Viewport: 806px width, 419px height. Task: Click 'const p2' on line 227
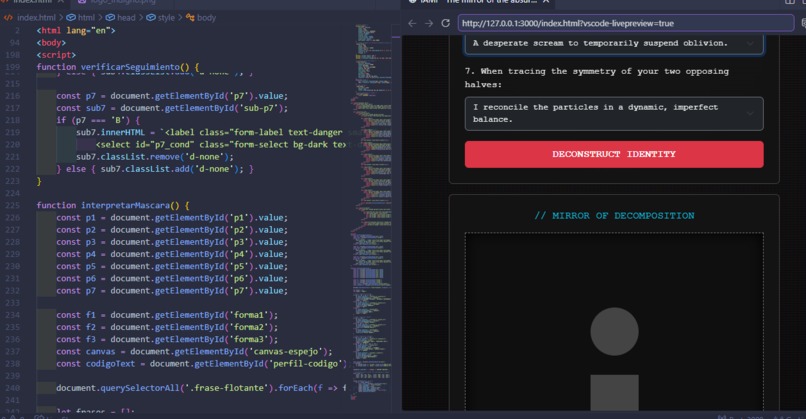tap(172, 230)
